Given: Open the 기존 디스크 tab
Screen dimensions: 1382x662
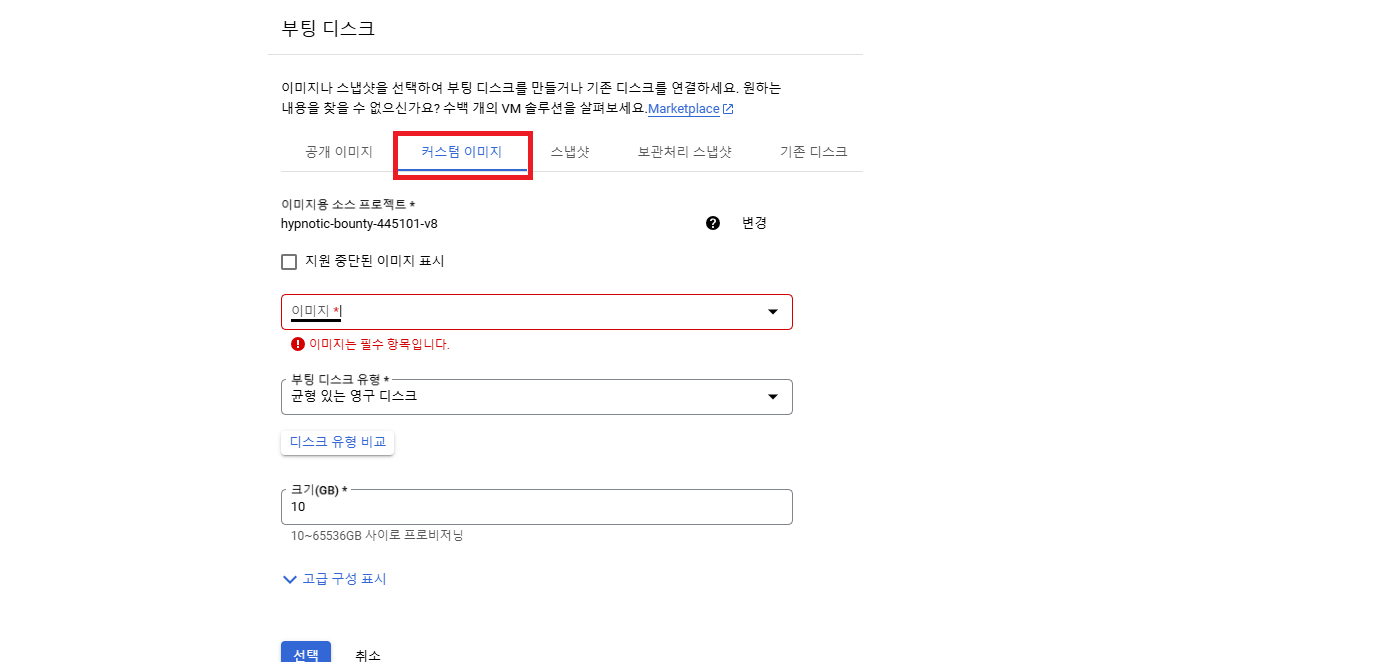Looking at the screenshot, I should click(x=813, y=152).
